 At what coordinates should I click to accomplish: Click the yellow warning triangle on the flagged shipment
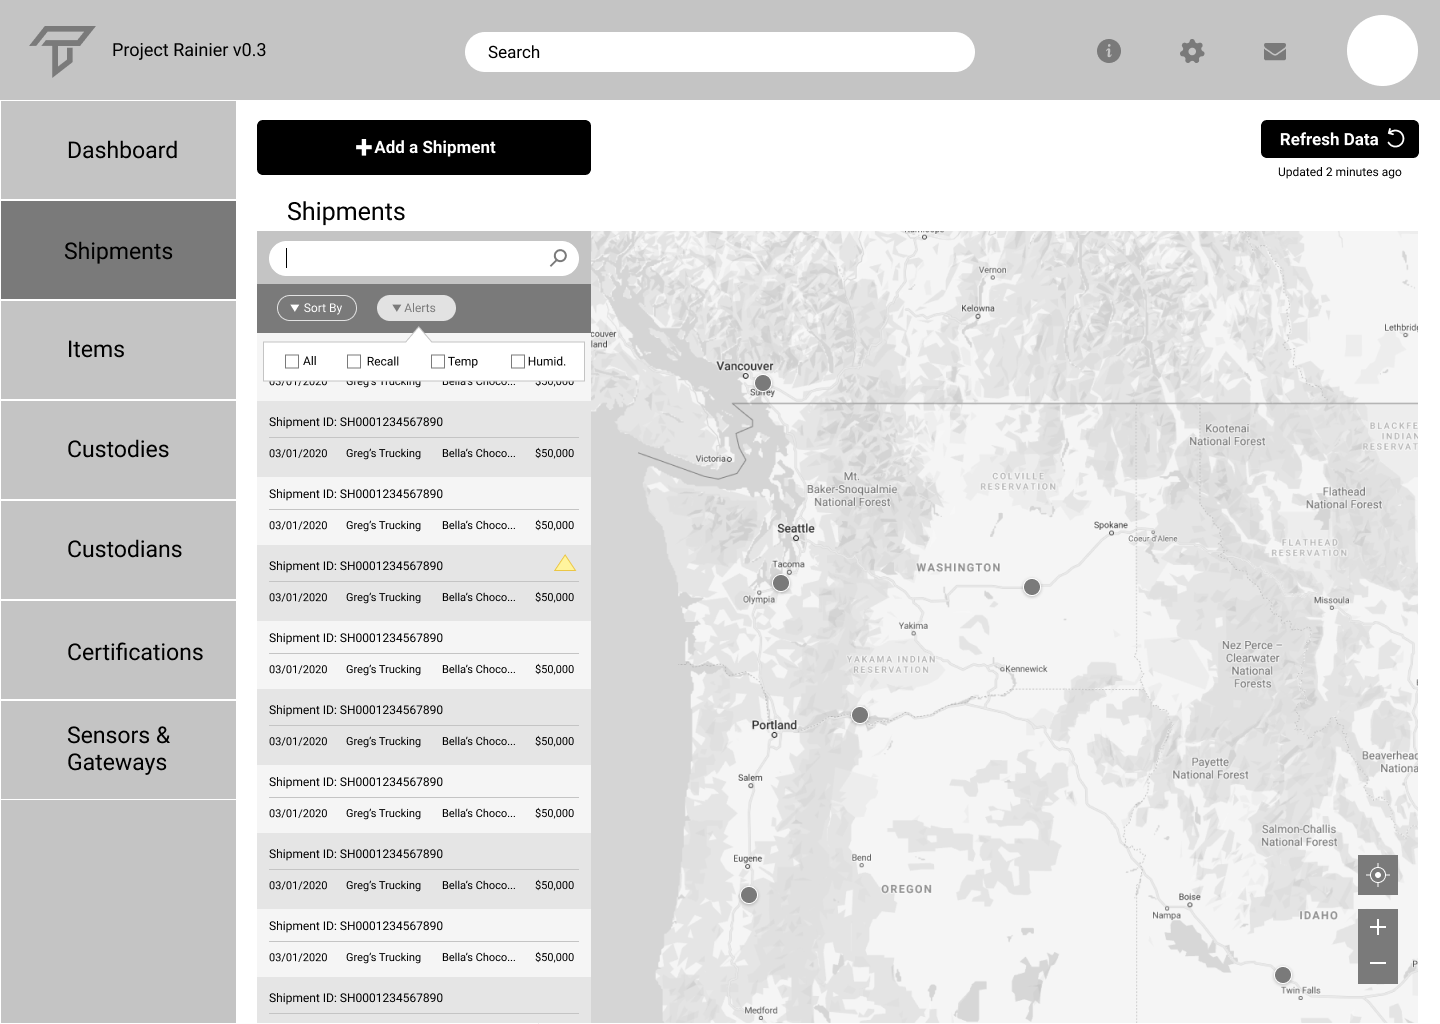[x=565, y=563]
